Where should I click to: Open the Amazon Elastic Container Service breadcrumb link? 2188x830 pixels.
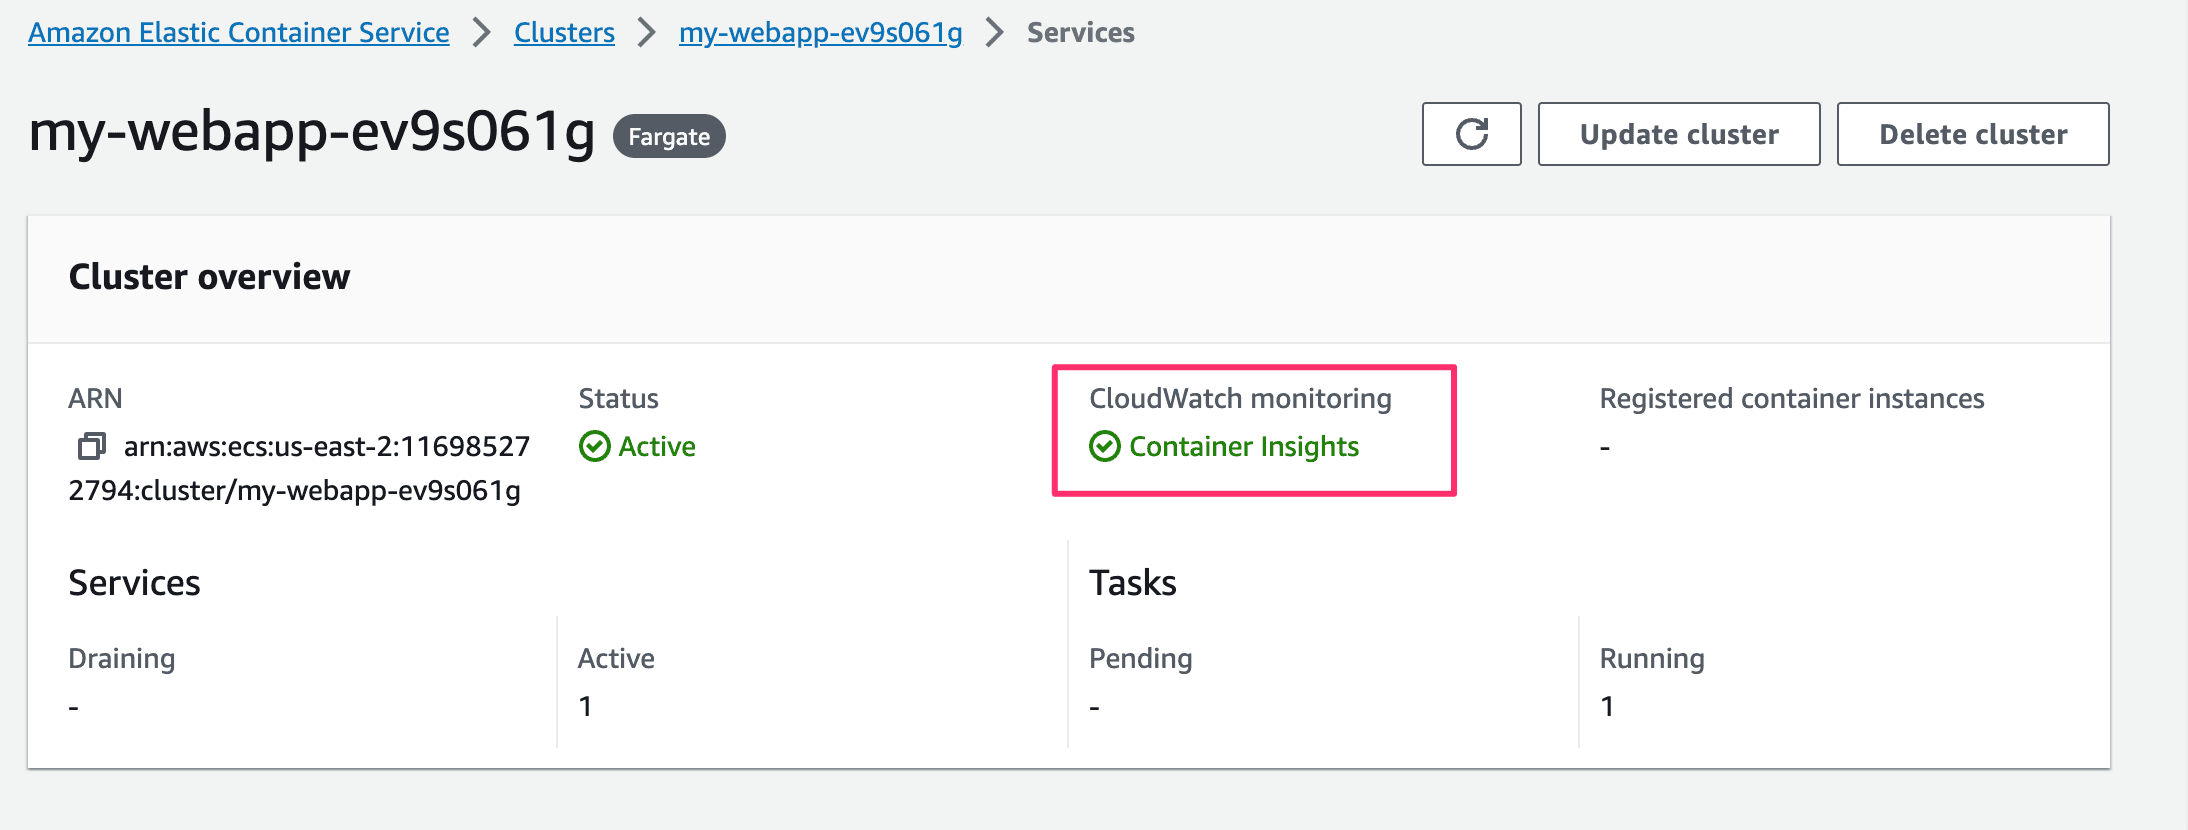pyautogui.click(x=239, y=33)
